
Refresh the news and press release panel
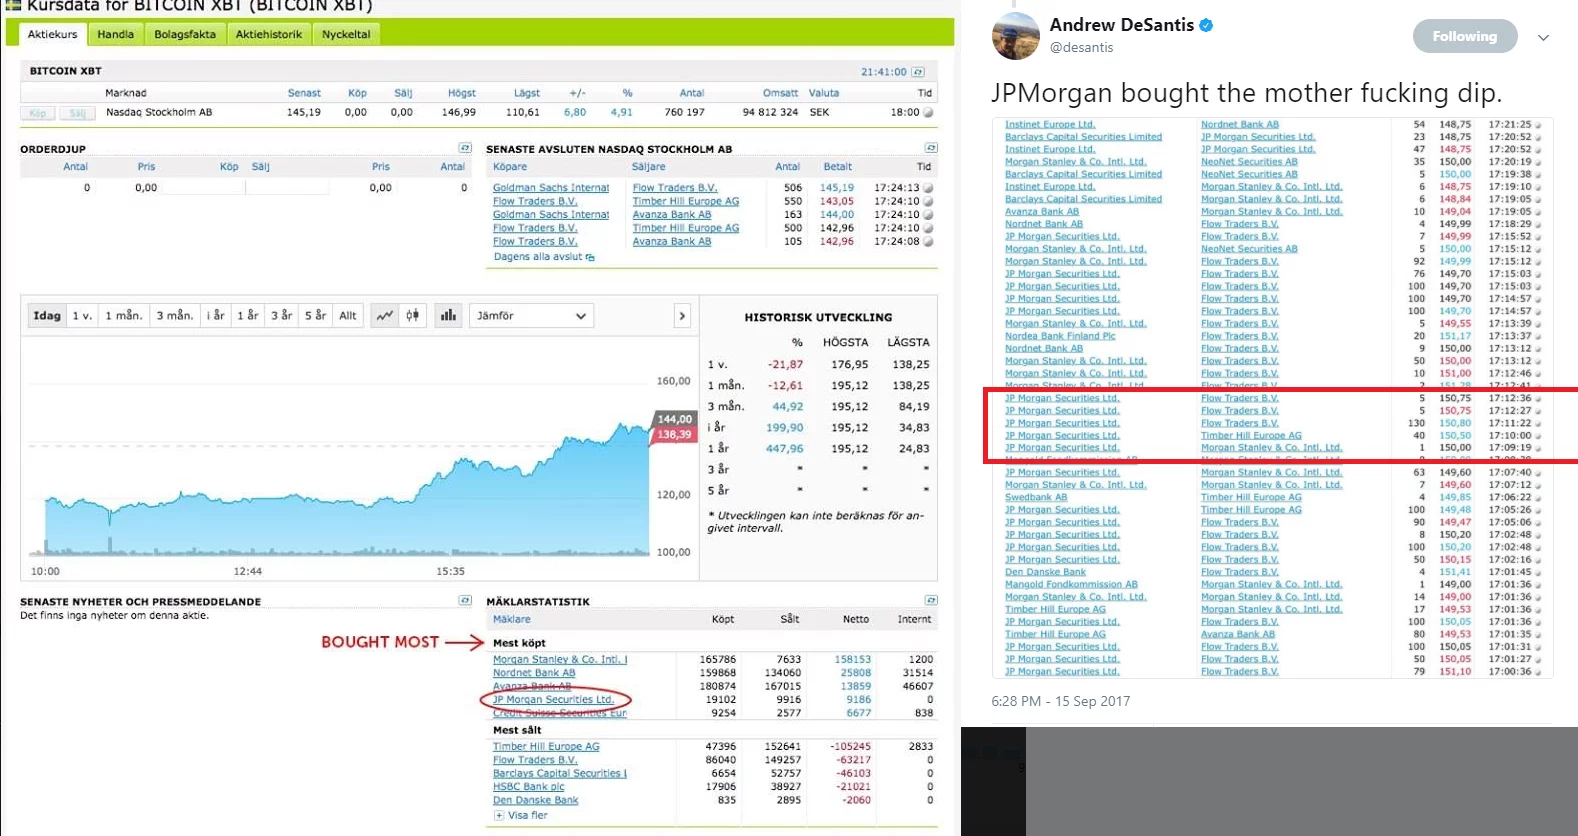(464, 600)
